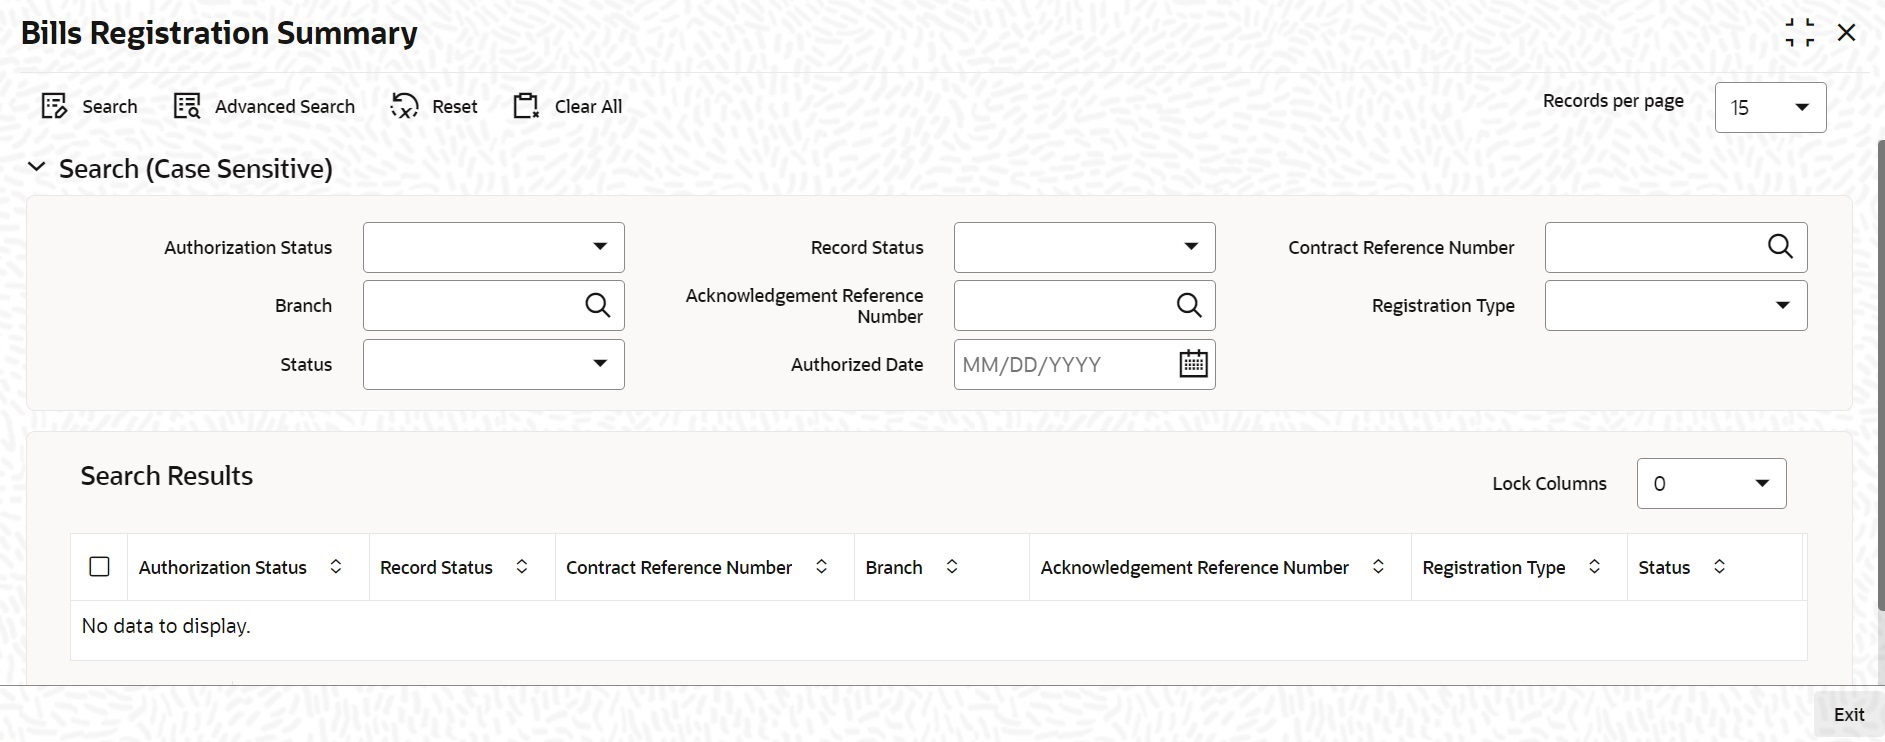Open Acknowledgement Reference Number lookup
This screenshot has height=742, width=1885.
(x=1189, y=305)
